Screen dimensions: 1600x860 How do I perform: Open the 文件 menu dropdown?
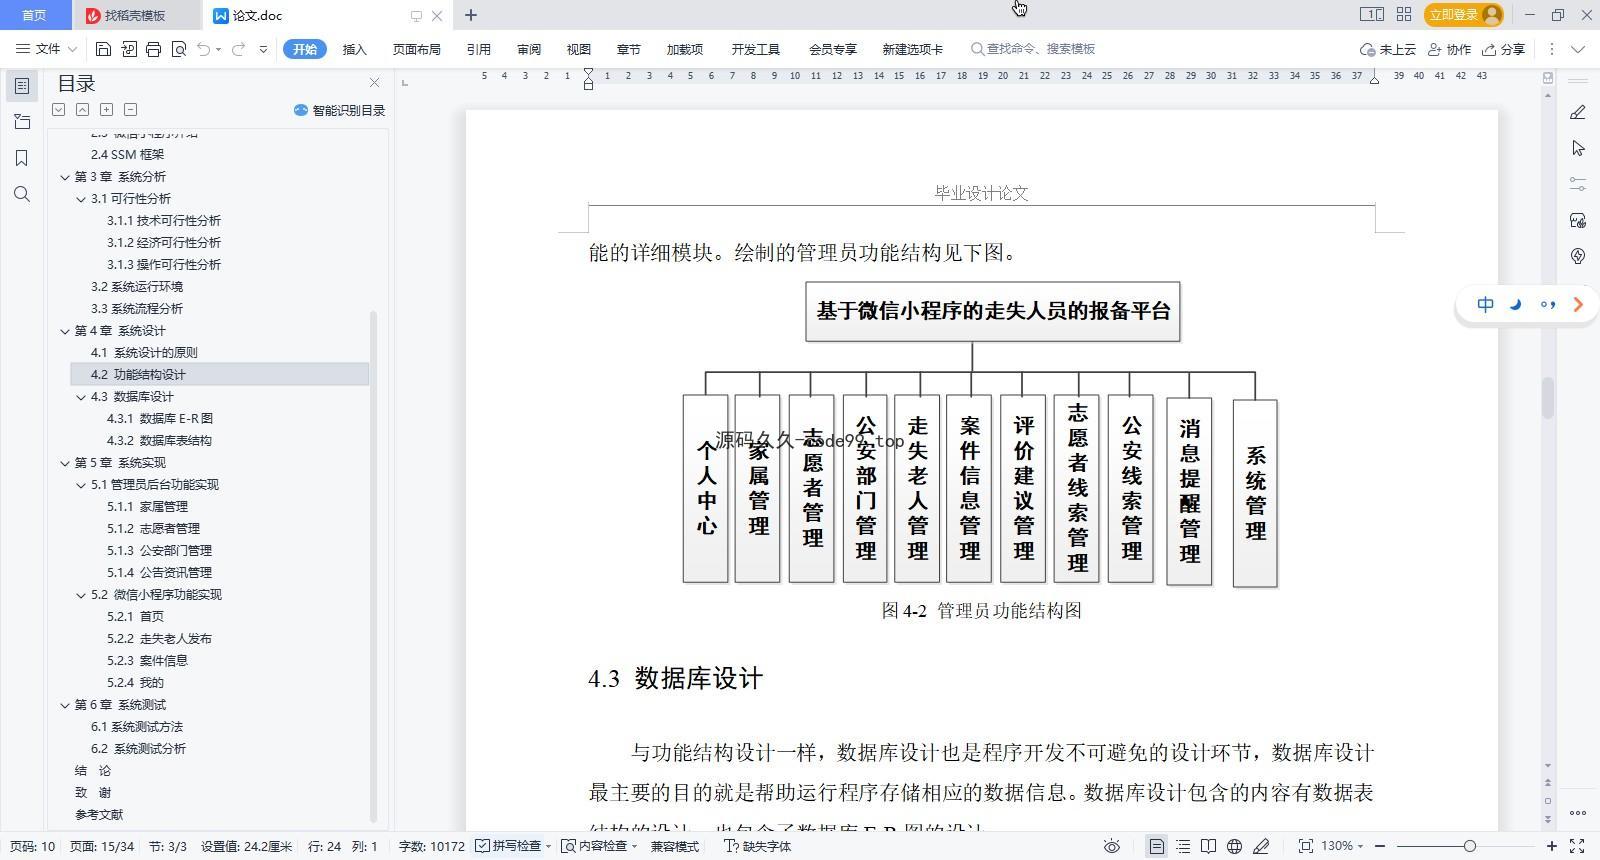[x=47, y=49]
